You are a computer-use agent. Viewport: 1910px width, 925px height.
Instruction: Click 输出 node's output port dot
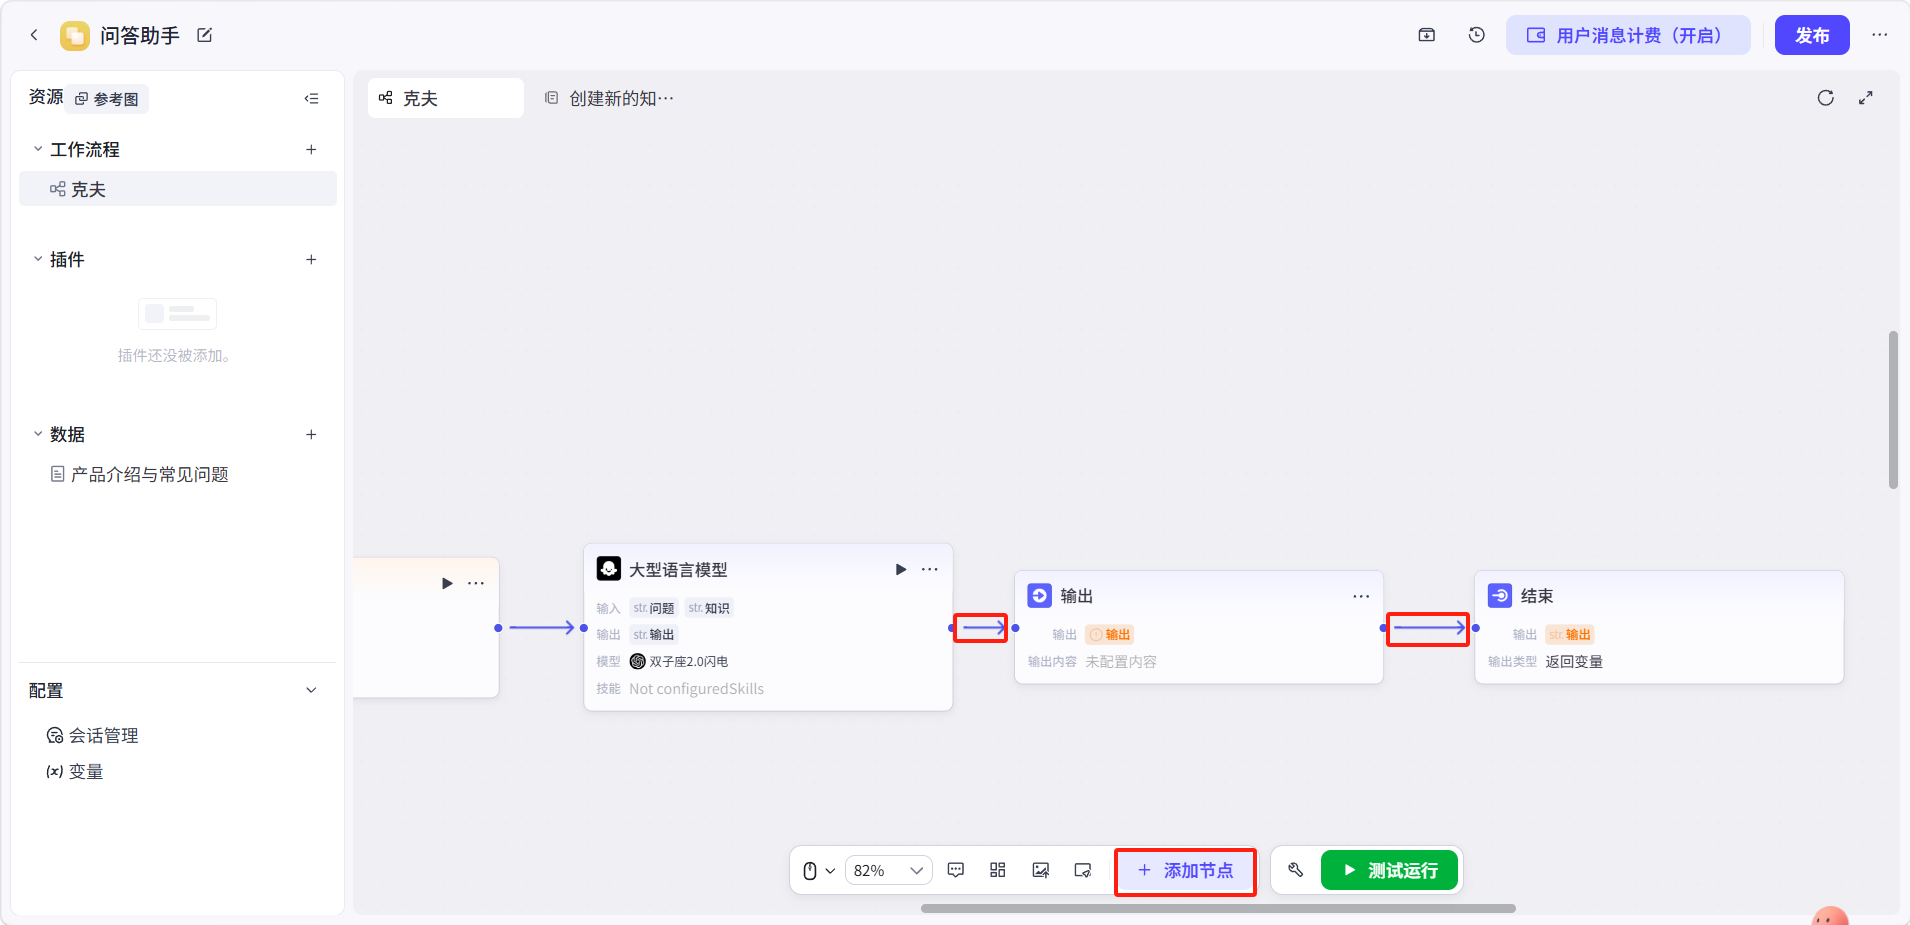(1383, 628)
